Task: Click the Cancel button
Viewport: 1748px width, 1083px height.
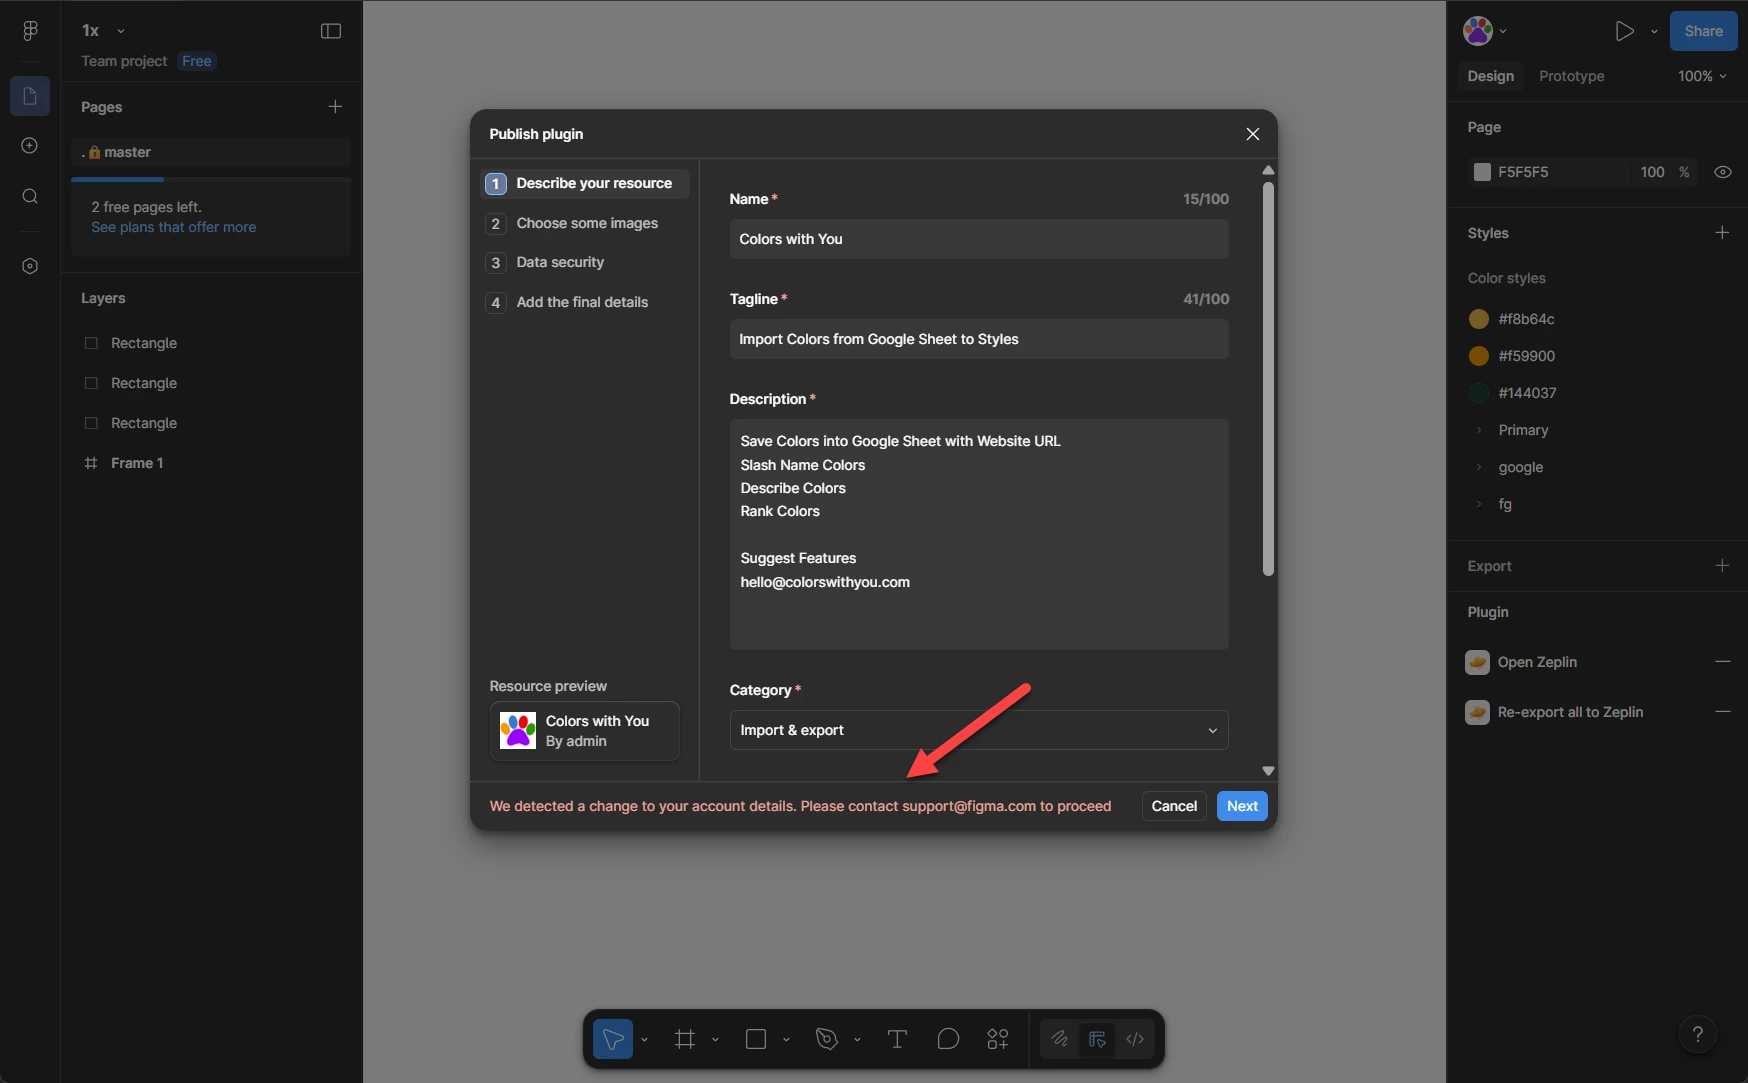Action: click(1174, 806)
